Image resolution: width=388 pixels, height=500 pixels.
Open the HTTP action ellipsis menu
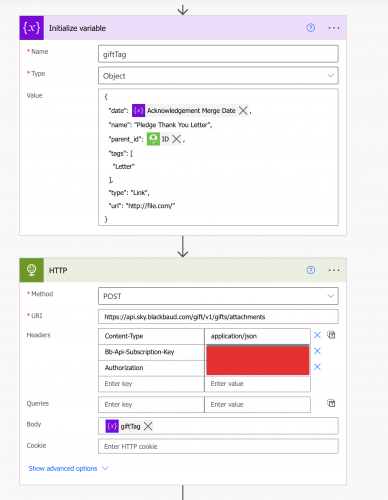[x=334, y=270]
